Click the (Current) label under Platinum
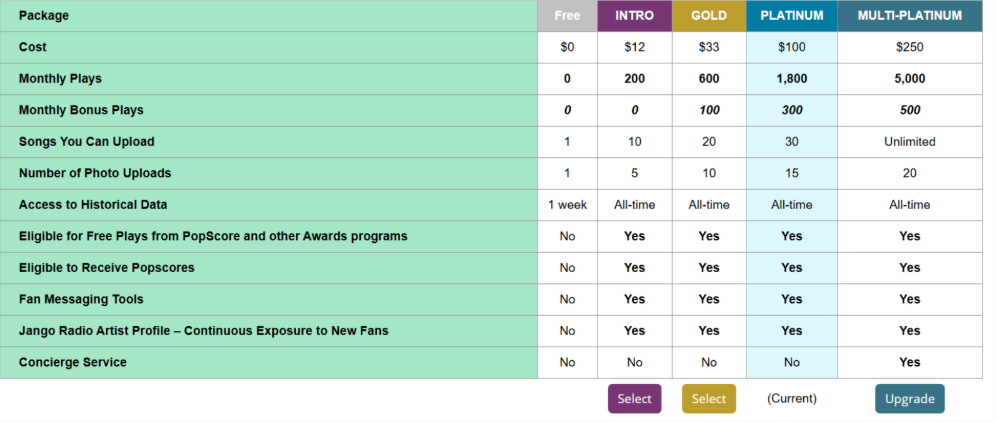This screenshot has height=422, width=997. click(791, 399)
